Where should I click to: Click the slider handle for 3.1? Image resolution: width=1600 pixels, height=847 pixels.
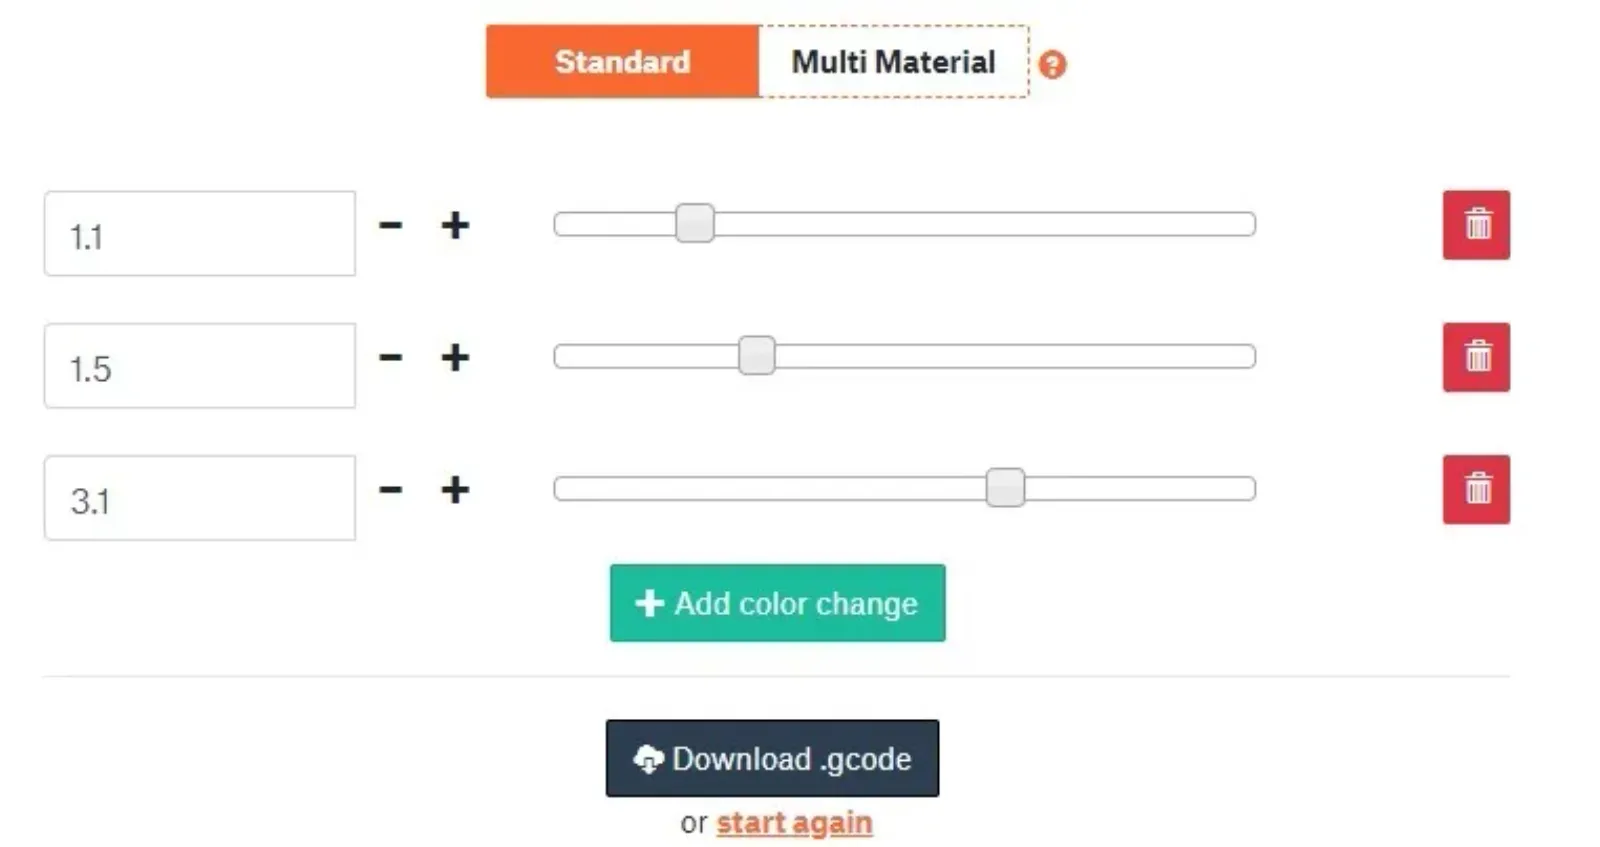[x=1005, y=487]
